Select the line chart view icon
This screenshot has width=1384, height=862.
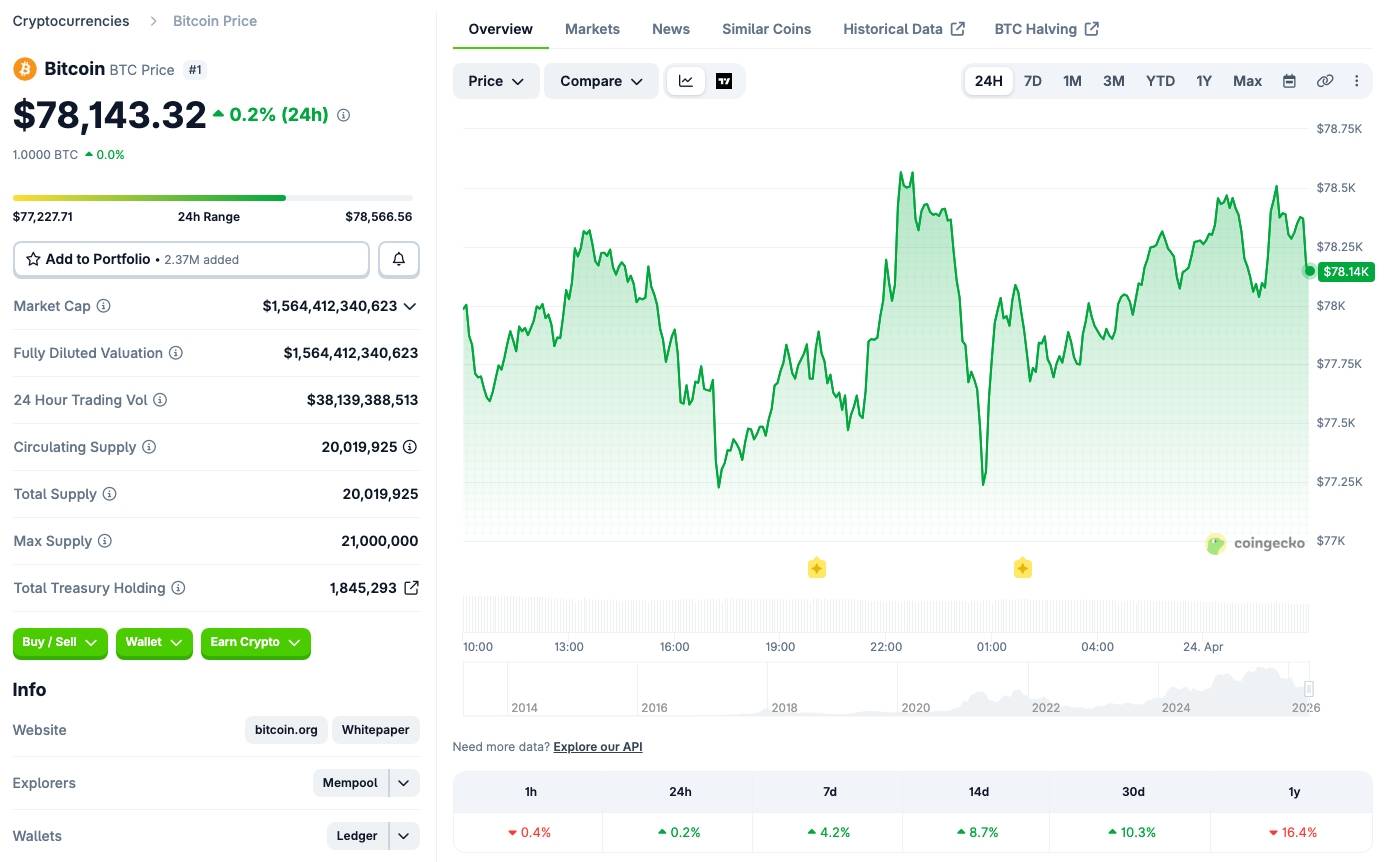tap(686, 81)
